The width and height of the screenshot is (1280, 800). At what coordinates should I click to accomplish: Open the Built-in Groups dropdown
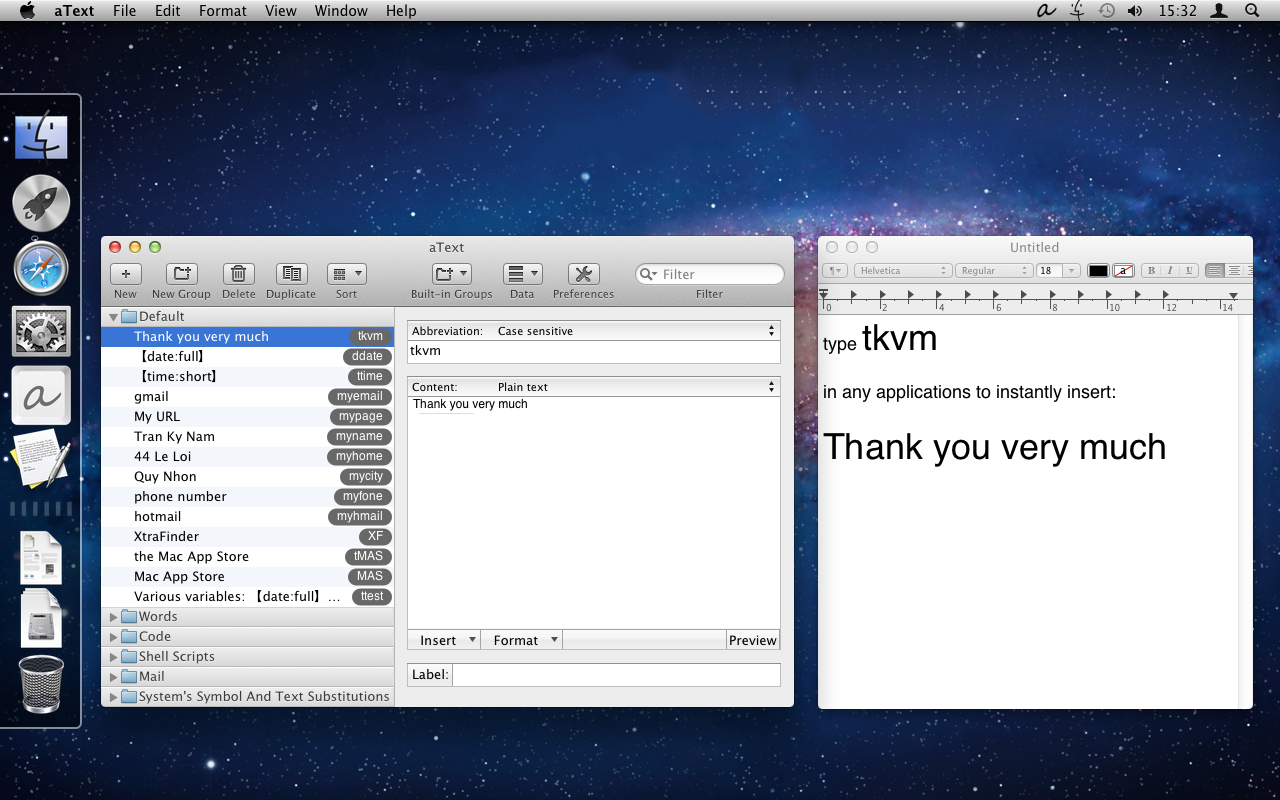point(451,274)
